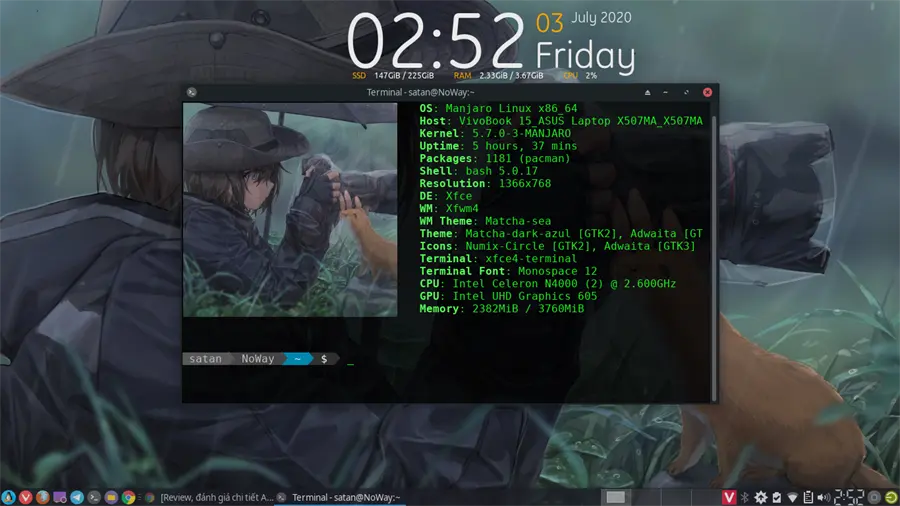Click the large 02:52 desktop clock

436,41
